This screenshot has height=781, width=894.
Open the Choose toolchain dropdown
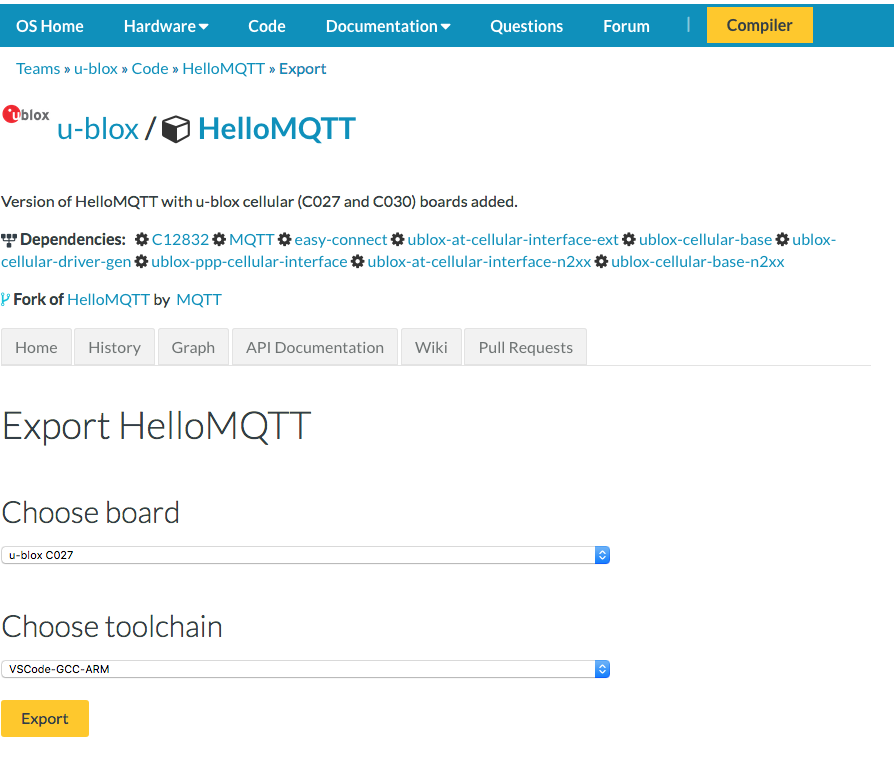click(305, 669)
